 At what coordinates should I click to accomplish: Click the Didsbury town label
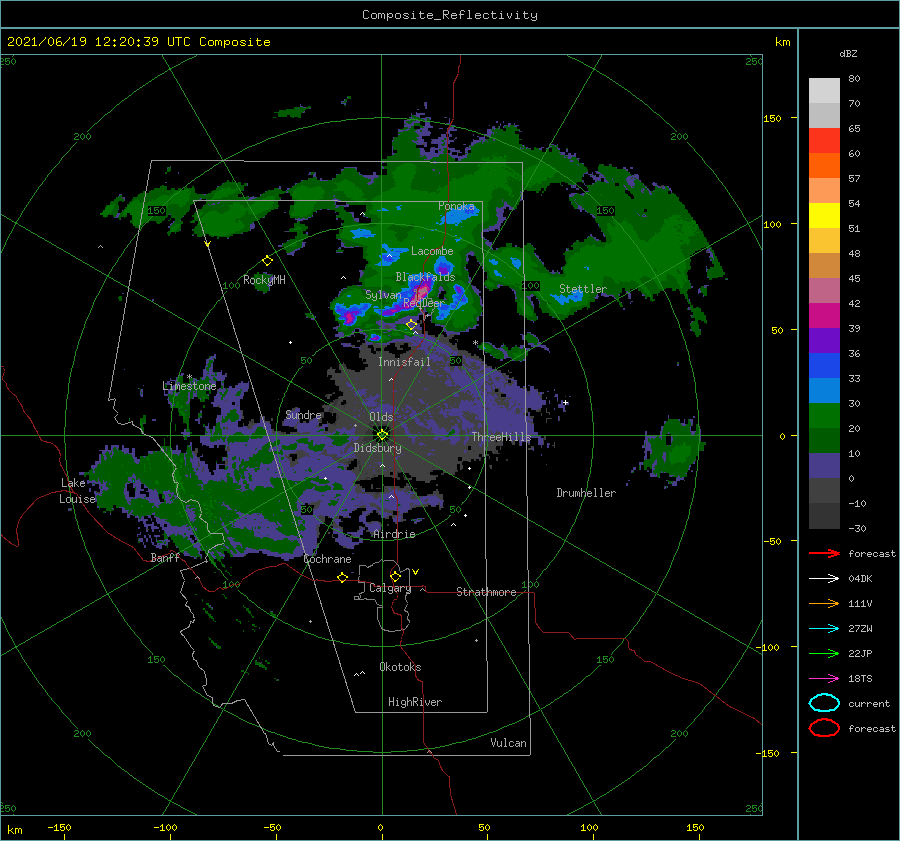click(x=377, y=448)
